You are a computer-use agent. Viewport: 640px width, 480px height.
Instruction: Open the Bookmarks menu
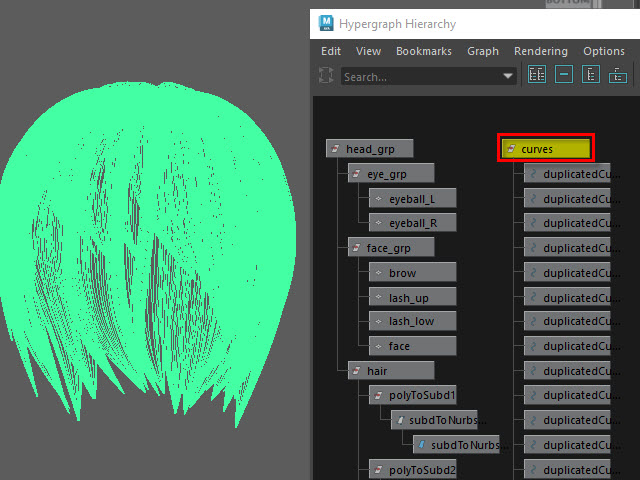[423, 51]
